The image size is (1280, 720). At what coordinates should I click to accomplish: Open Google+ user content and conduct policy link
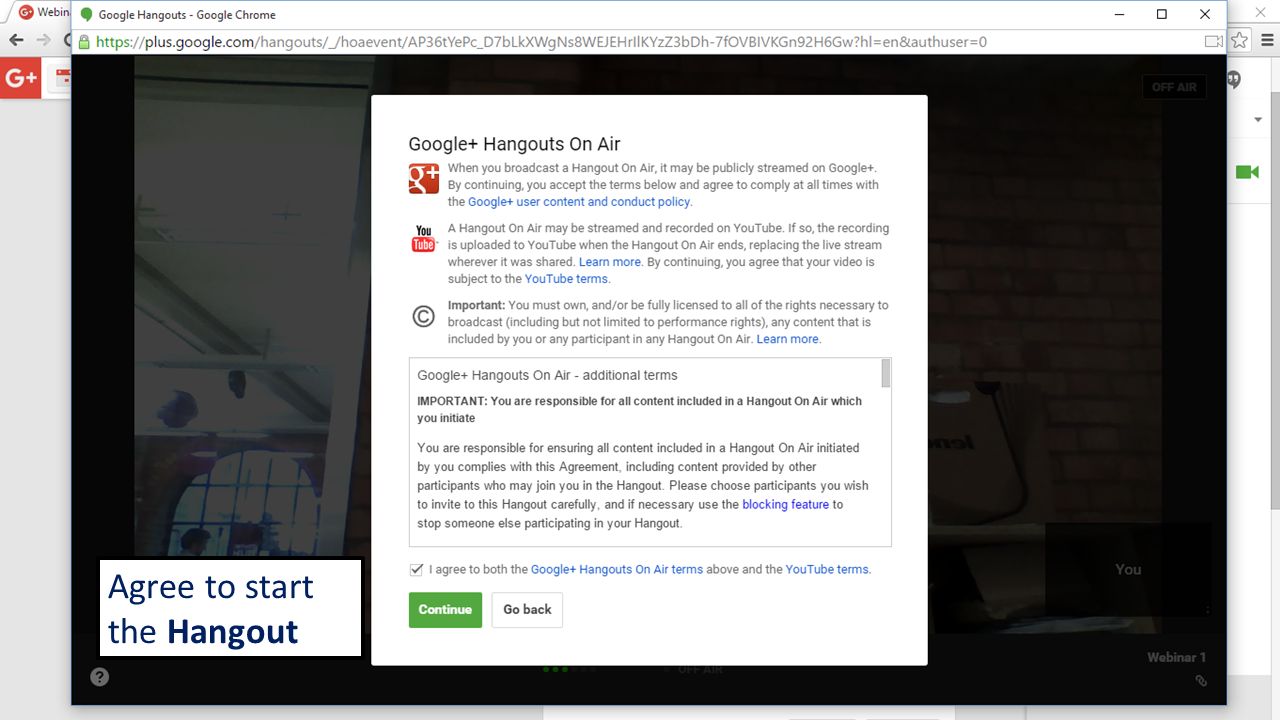click(x=579, y=202)
